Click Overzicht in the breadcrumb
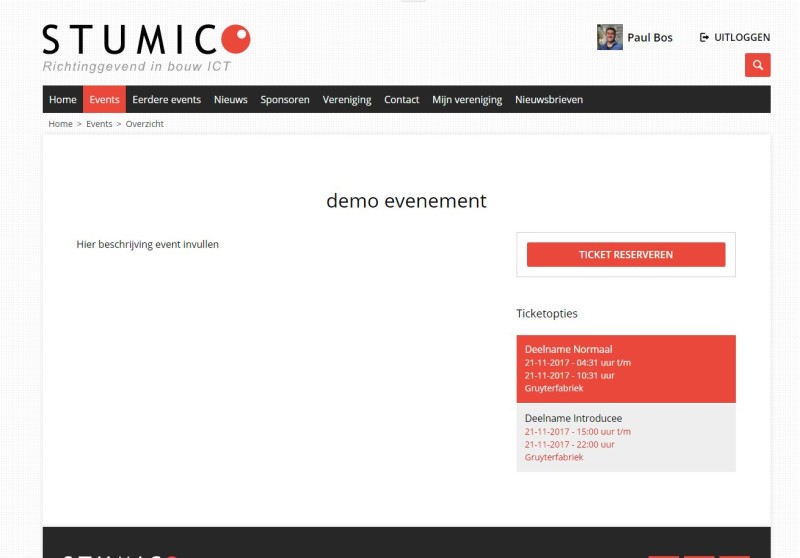The height and width of the screenshot is (558, 800). 144,124
